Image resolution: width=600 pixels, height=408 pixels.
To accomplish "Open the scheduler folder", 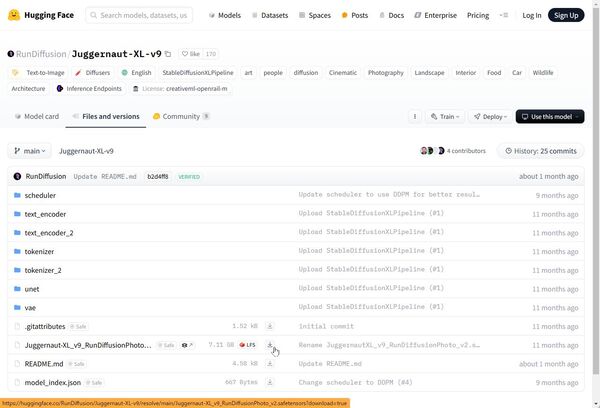I will click(40, 195).
